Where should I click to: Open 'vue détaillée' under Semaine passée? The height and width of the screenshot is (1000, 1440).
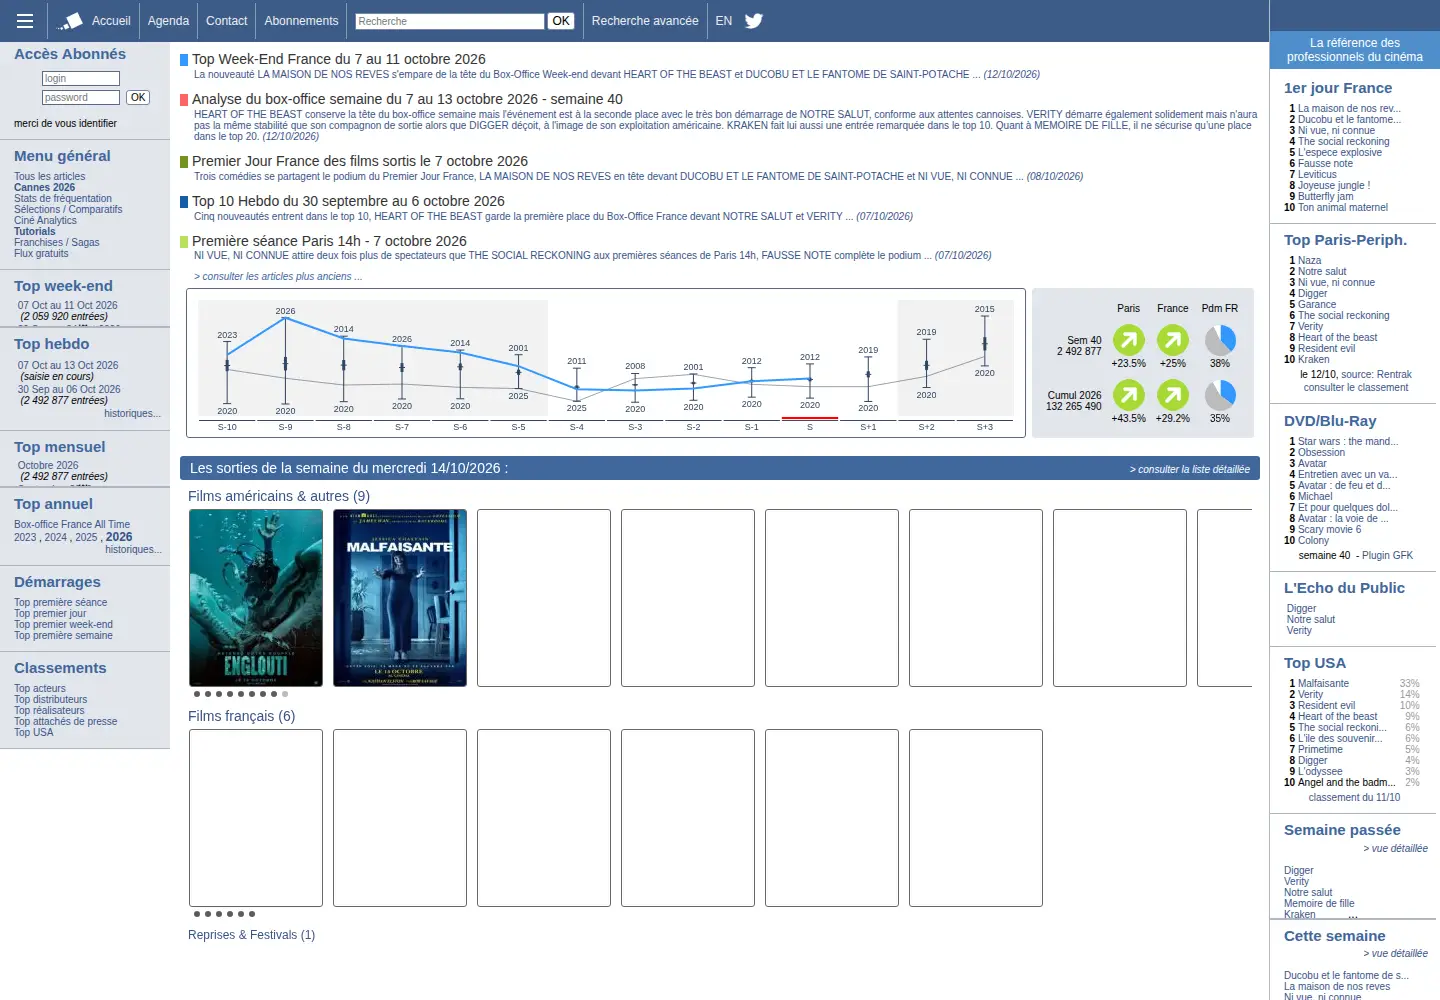coord(1396,848)
